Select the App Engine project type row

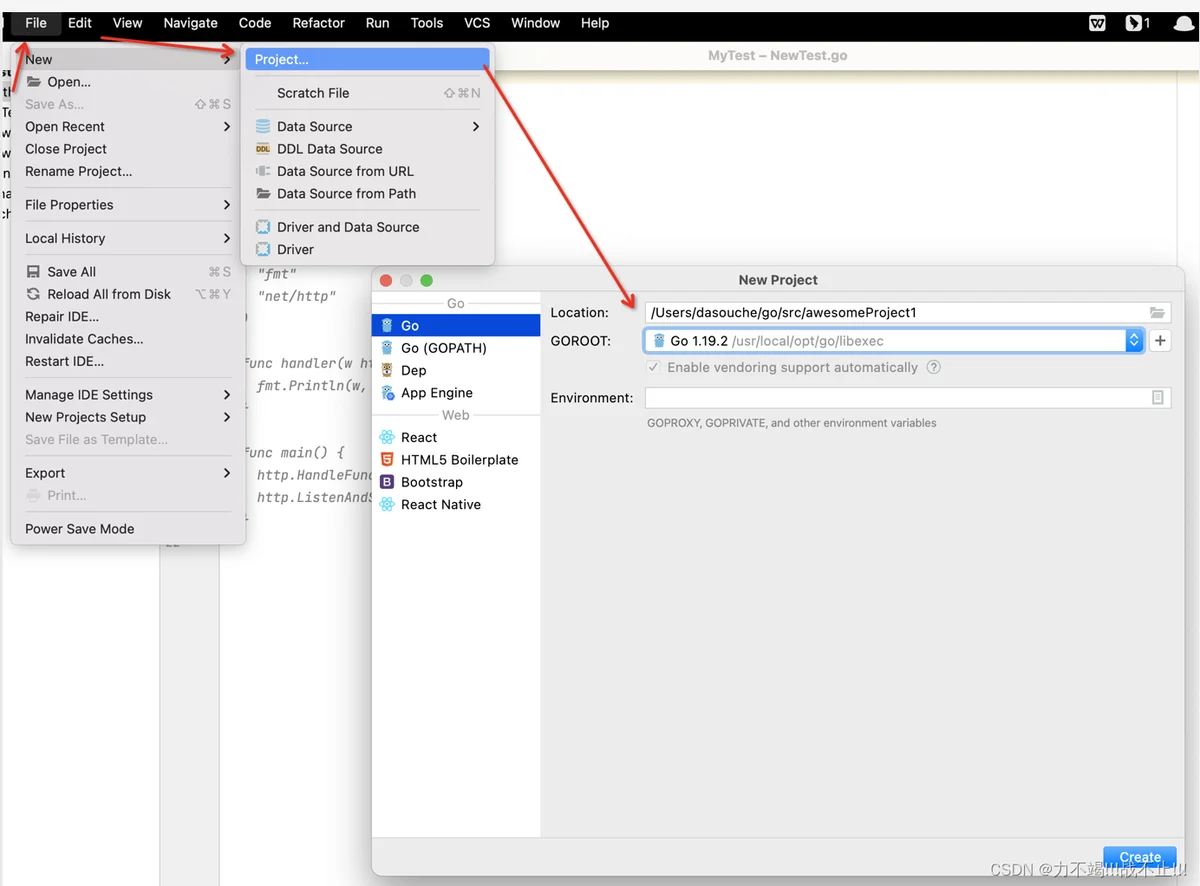456,393
